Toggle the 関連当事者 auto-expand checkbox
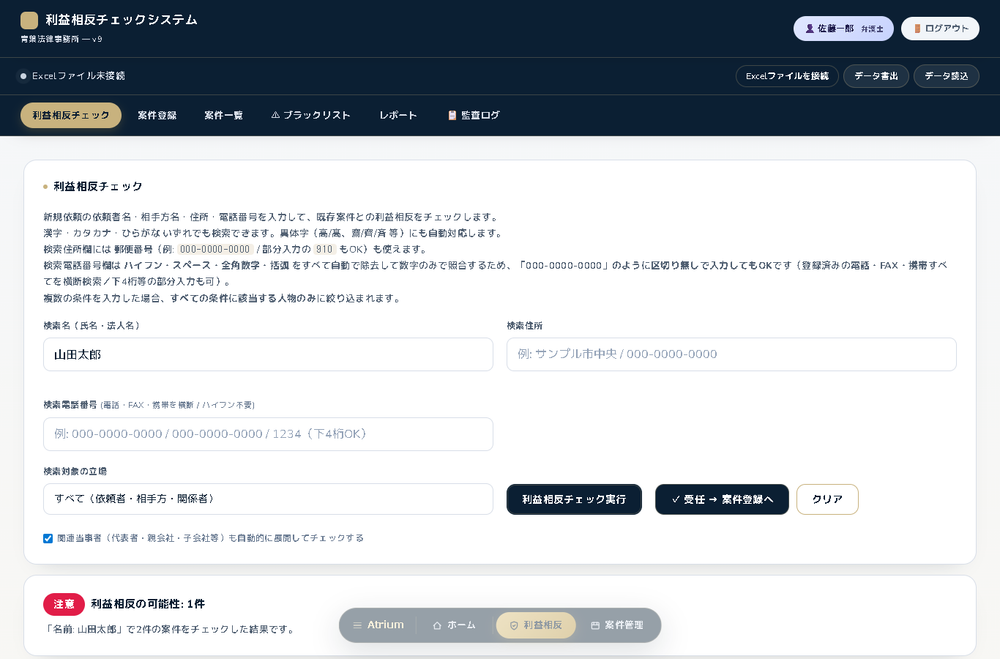The image size is (1000, 659). tap(48, 538)
